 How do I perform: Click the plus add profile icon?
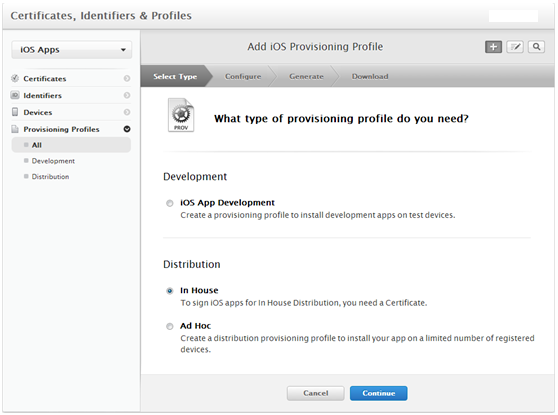[493, 47]
